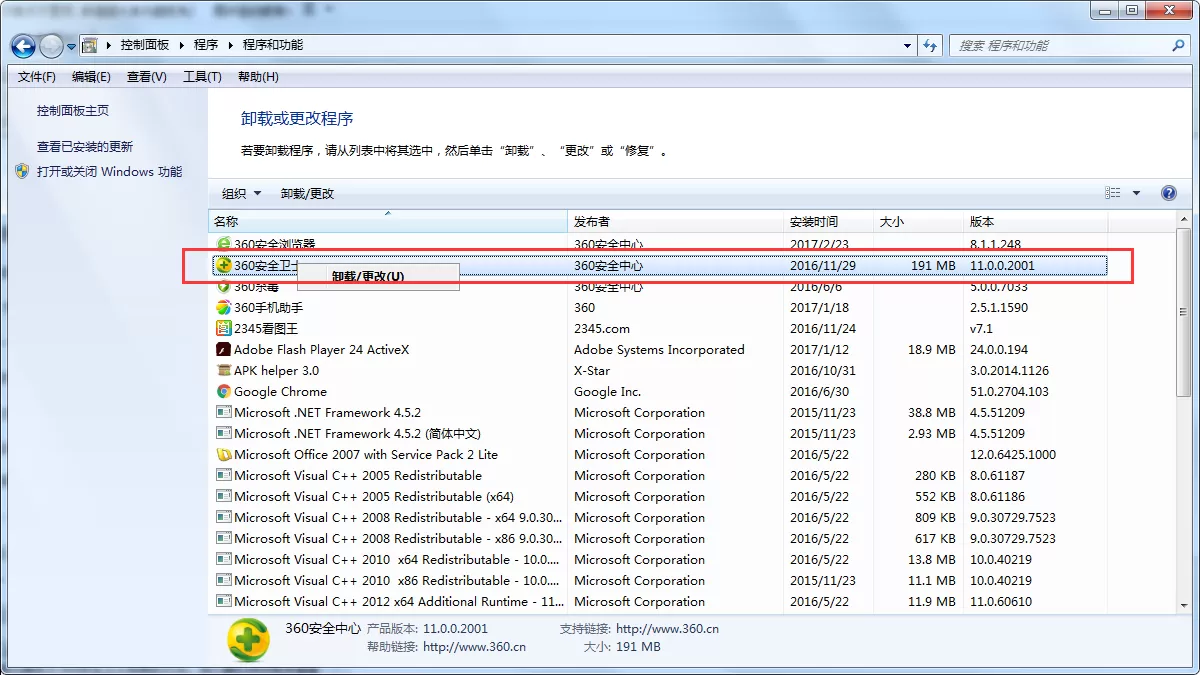1200x675 pixels.
Task: Click the Forward navigation arrow
Action: click(52, 46)
